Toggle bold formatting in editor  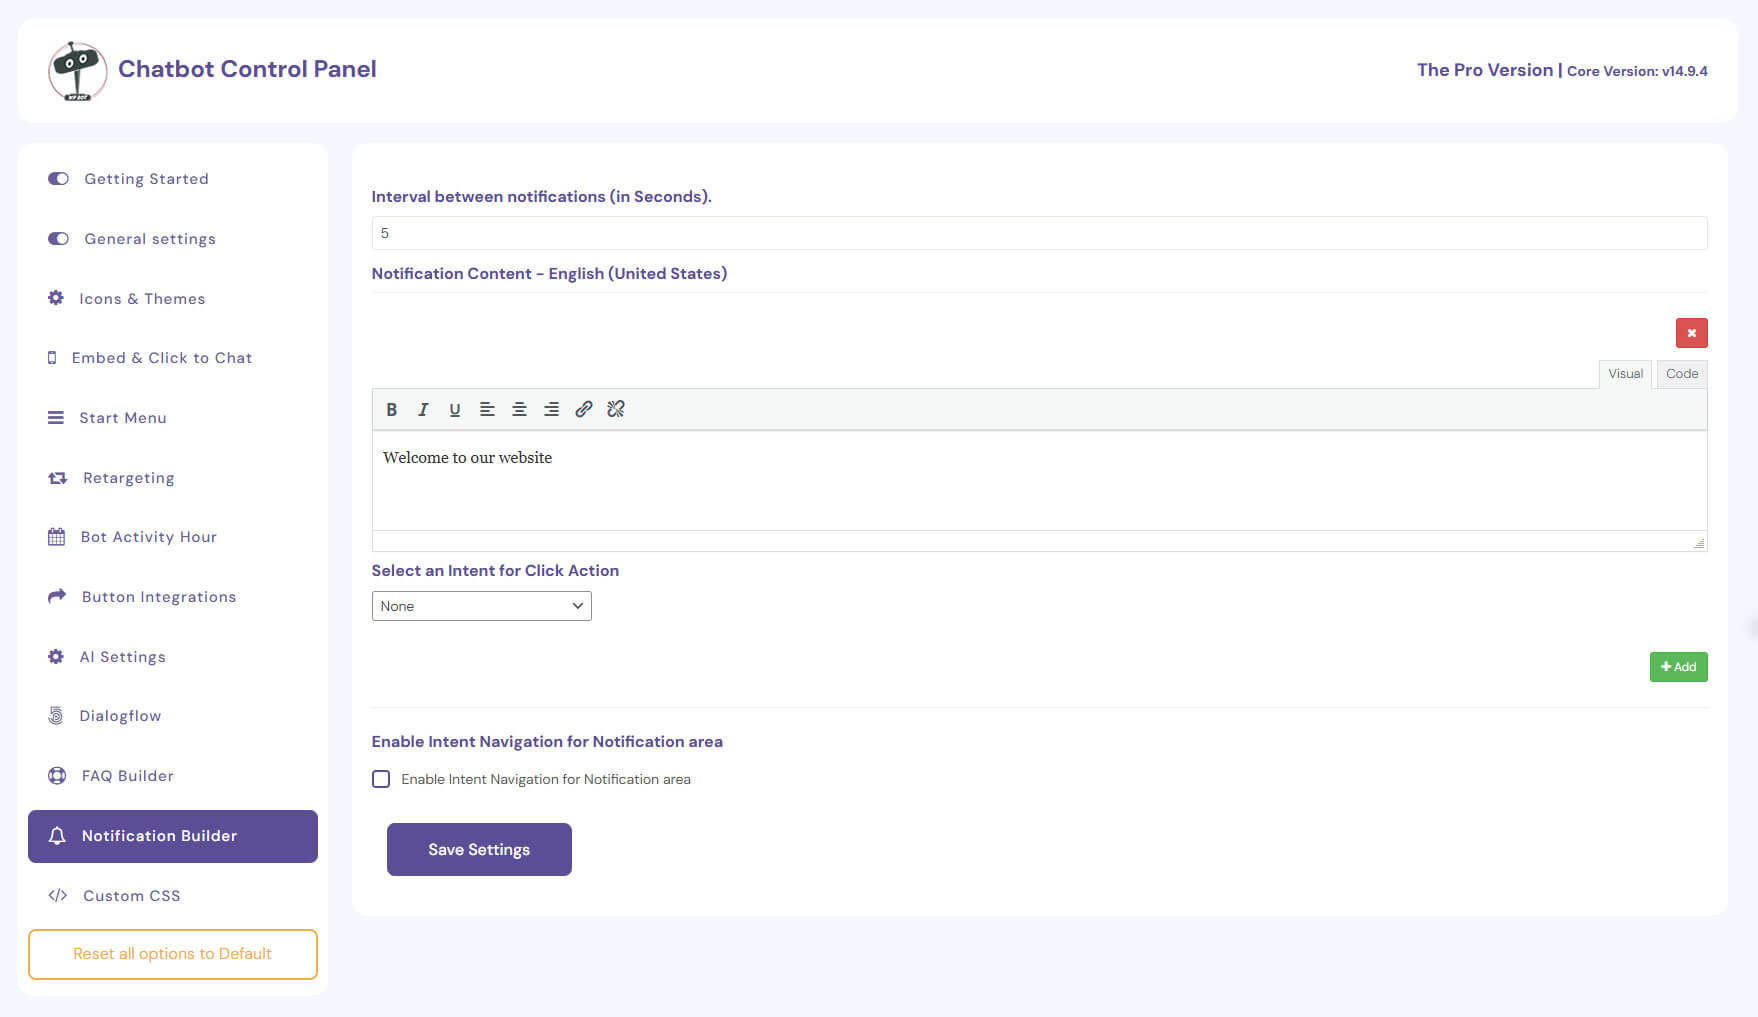pos(392,409)
